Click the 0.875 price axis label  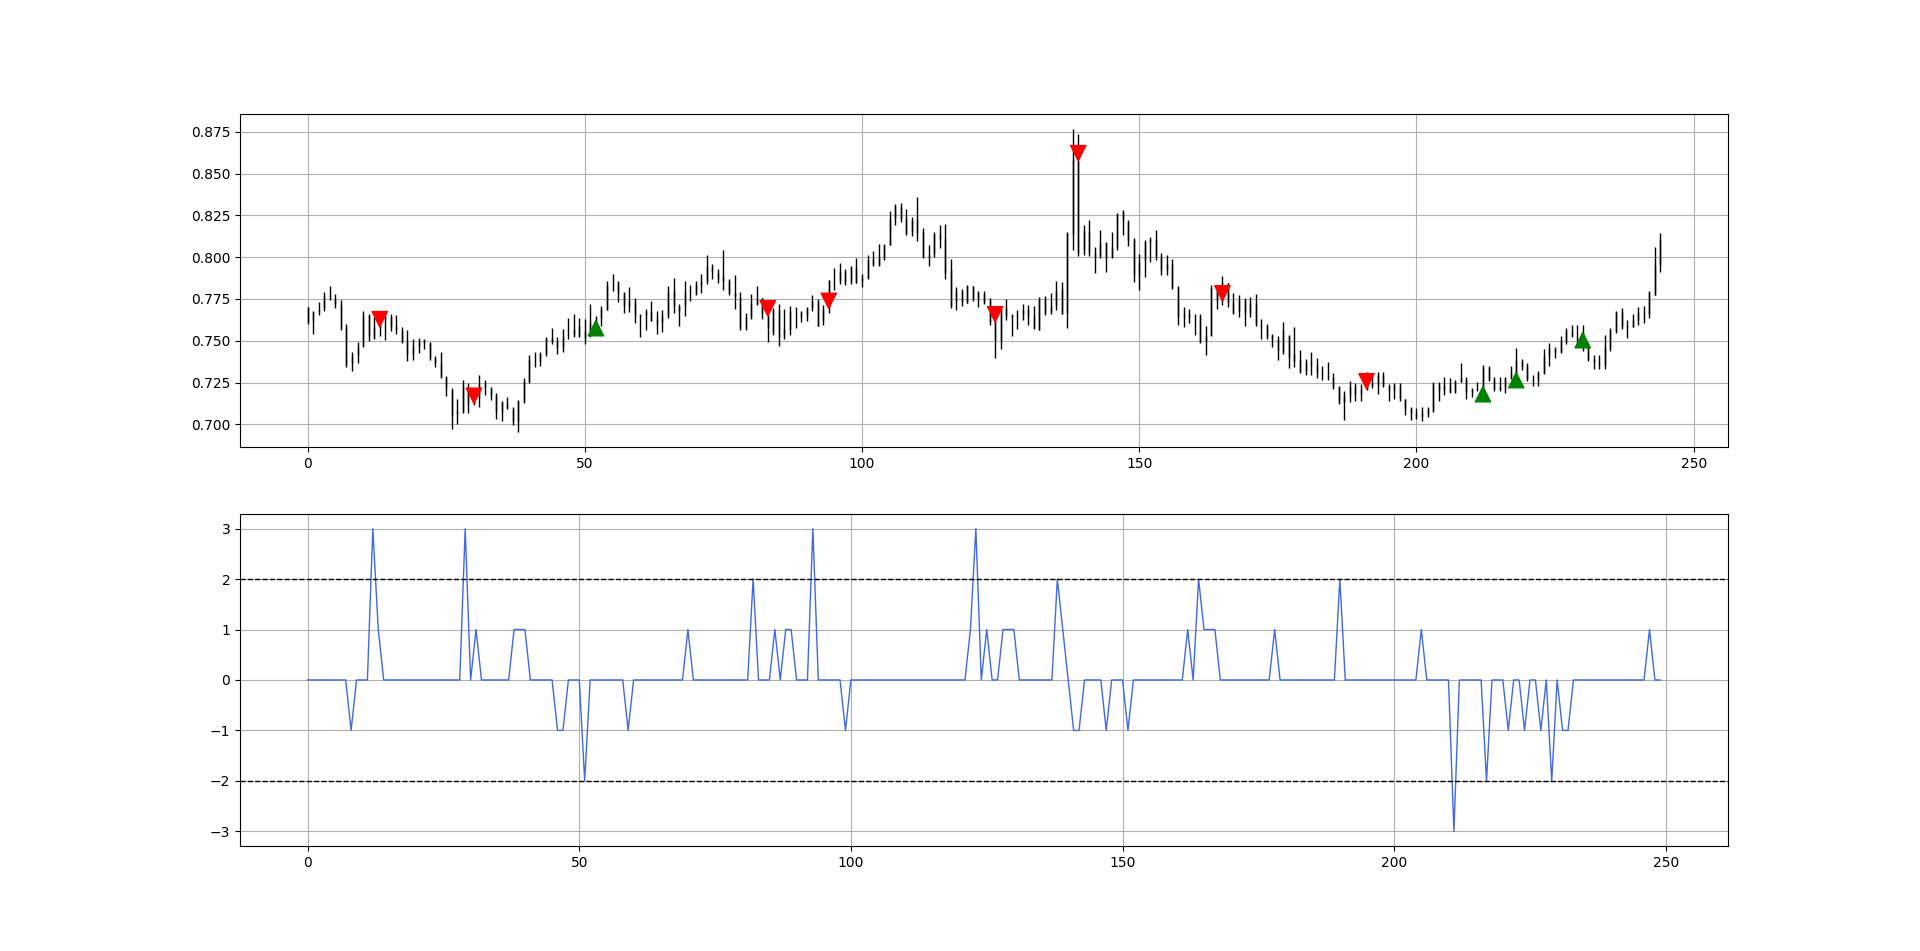211,132
